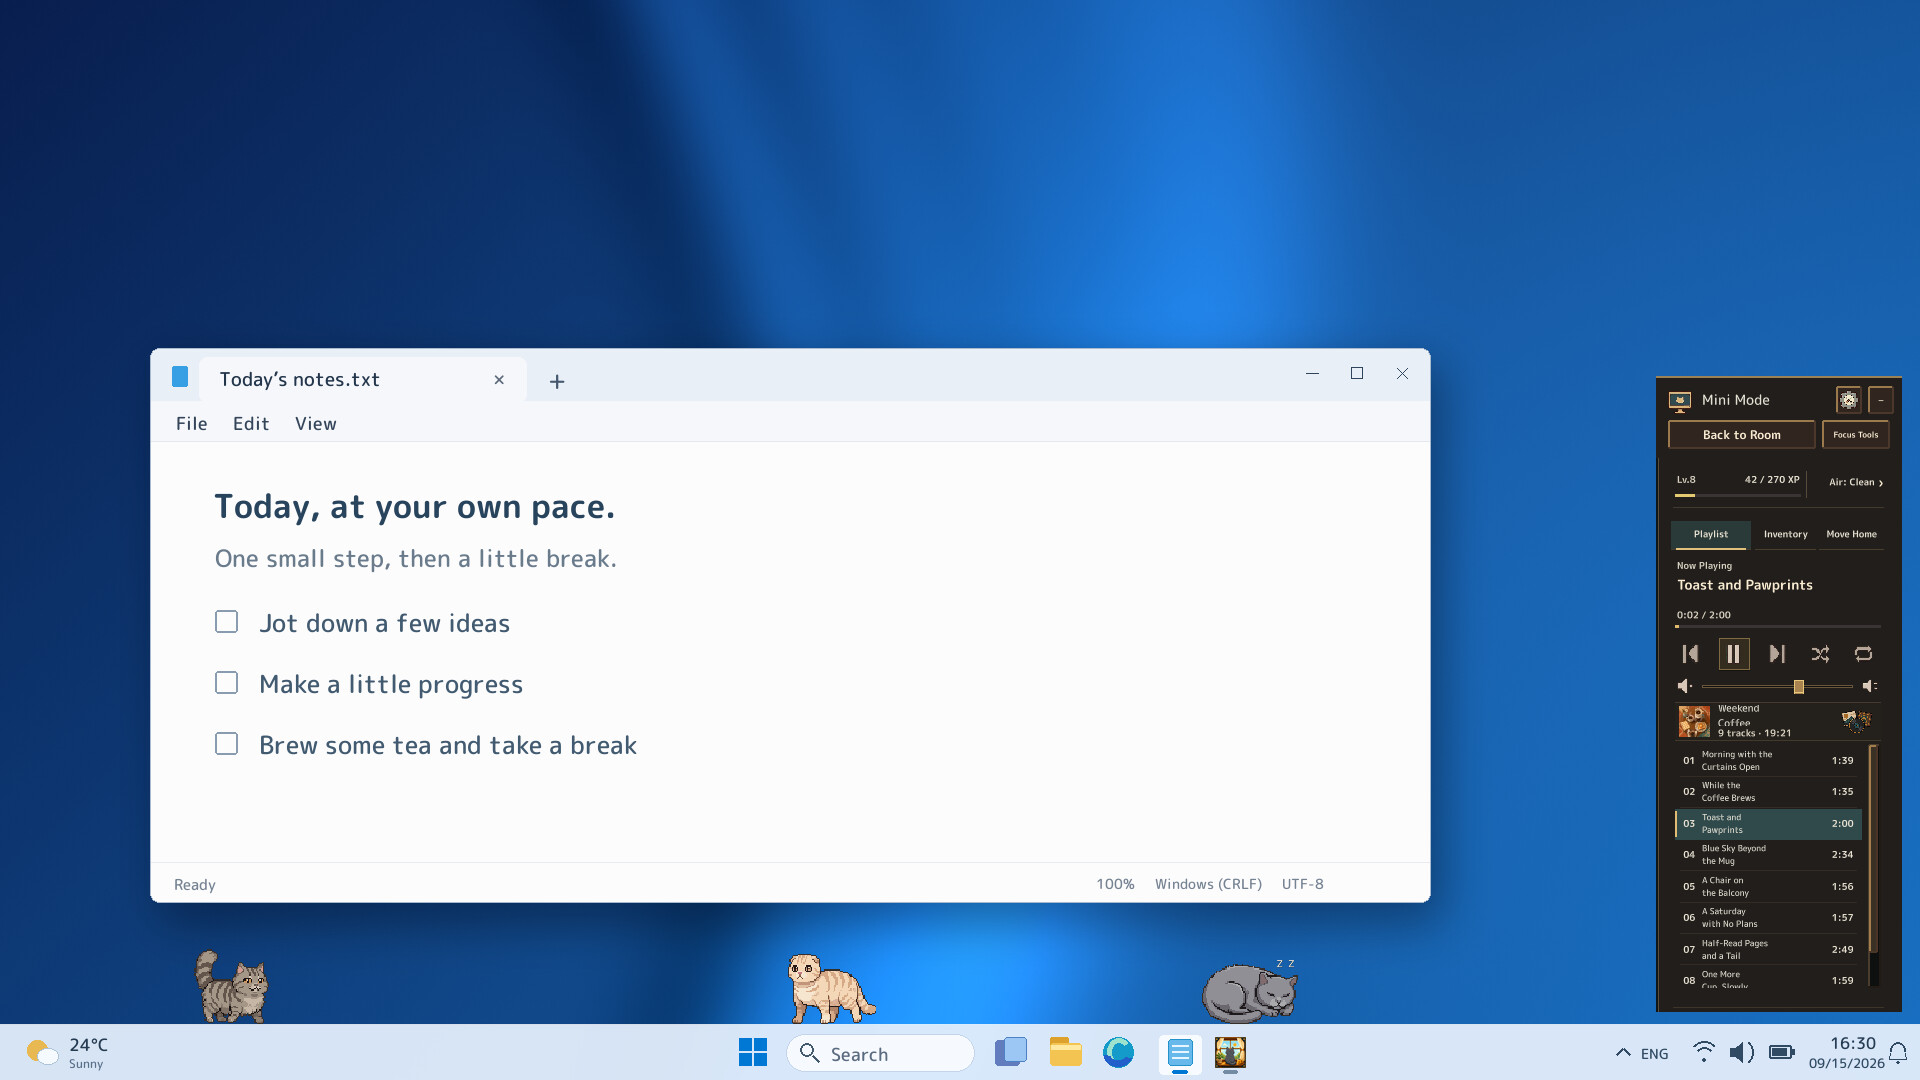1920x1080 pixels.
Task: Check the 'Jot down a few ideas' checkbox
Action: 227,622
